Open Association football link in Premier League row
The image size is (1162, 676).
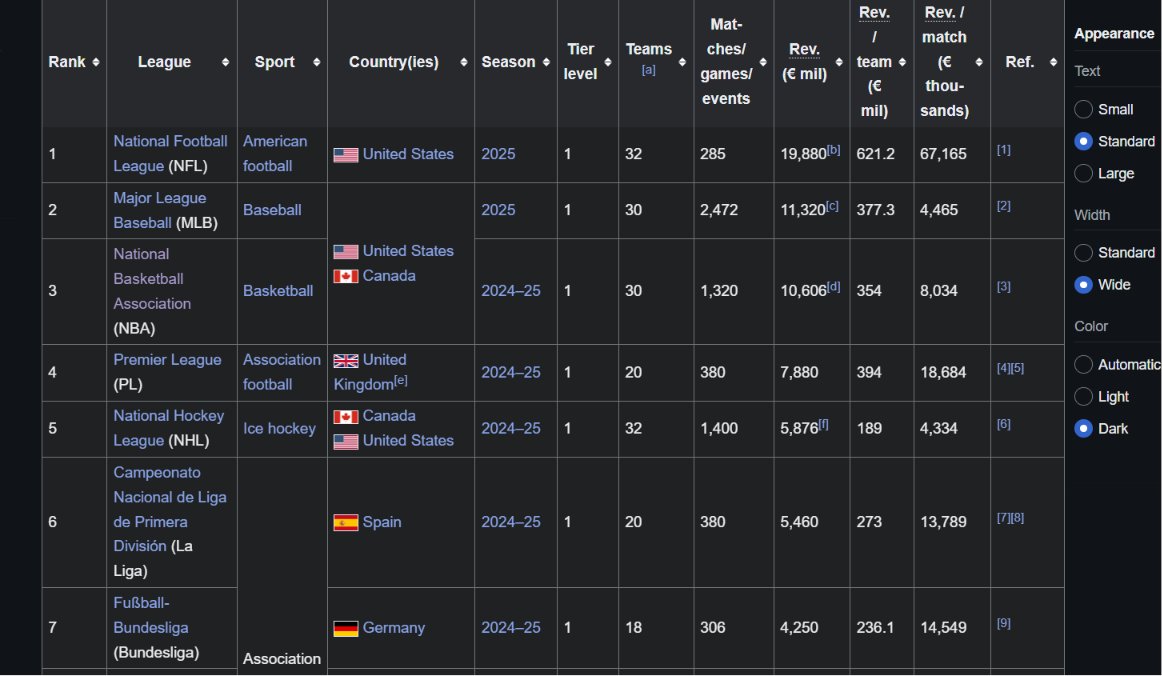click(x=282, y=372)
